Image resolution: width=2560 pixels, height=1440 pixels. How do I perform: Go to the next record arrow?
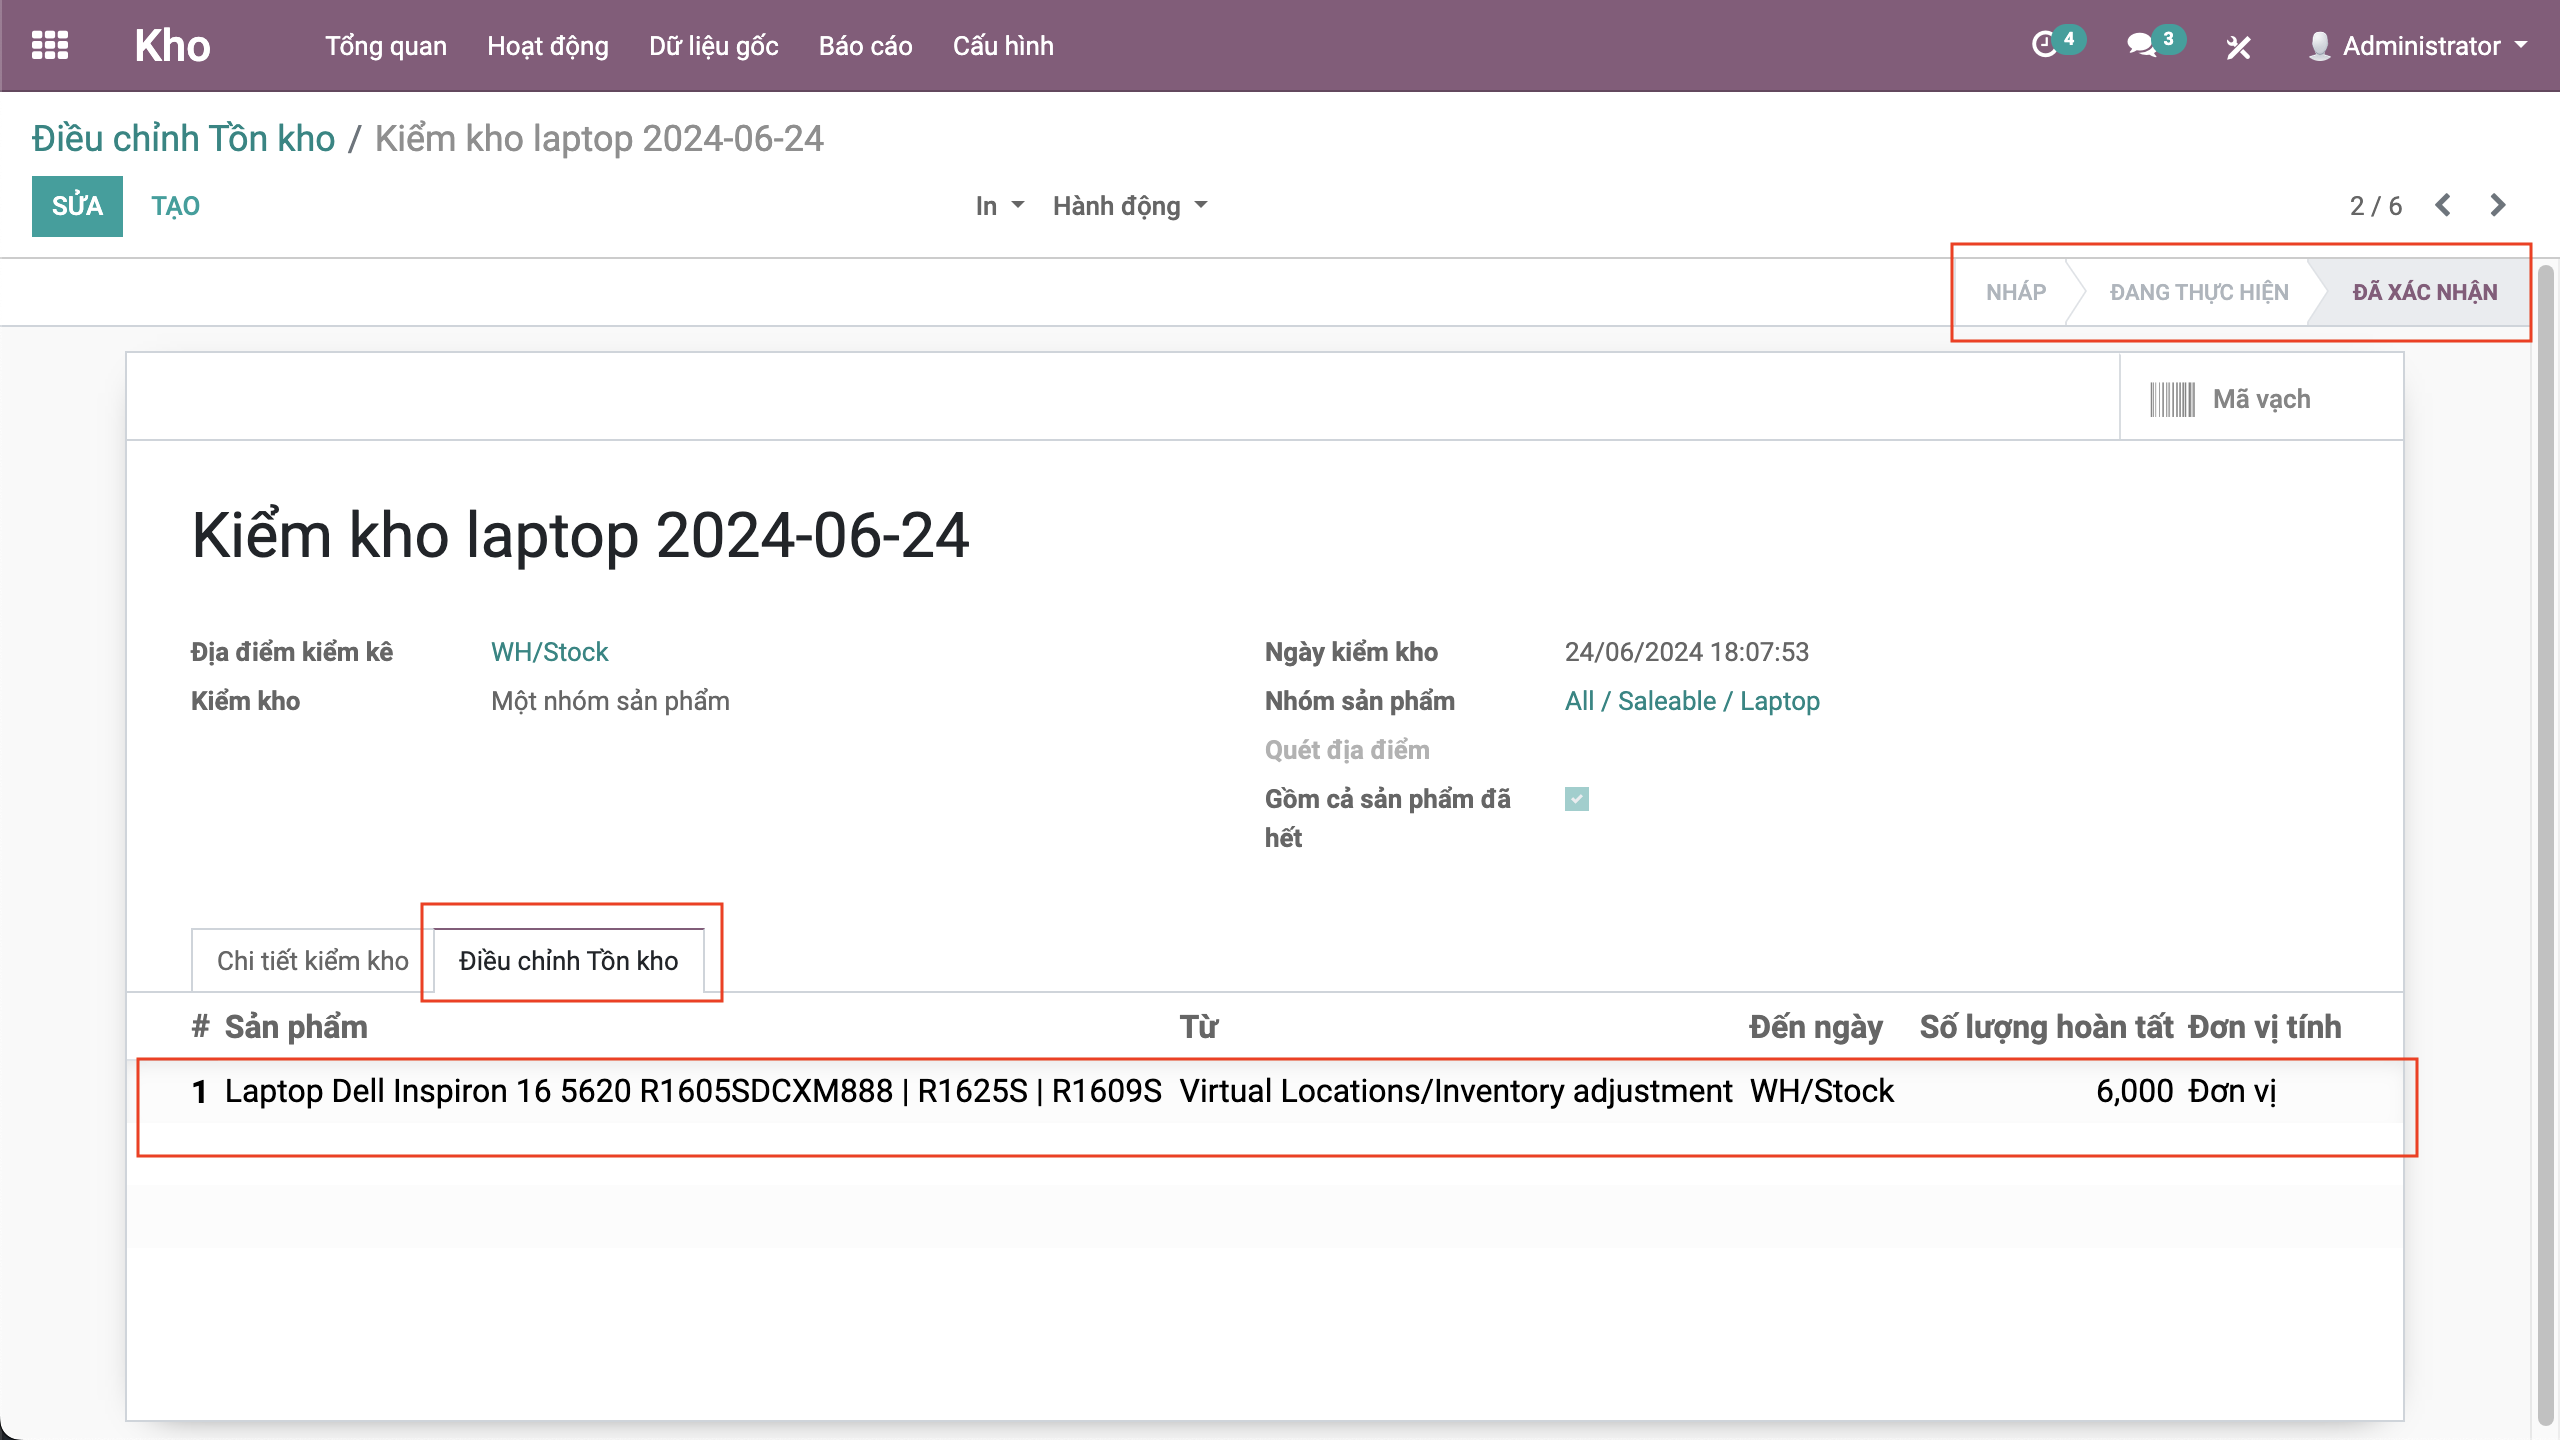pyautogui.click(x=2497, y=205)
